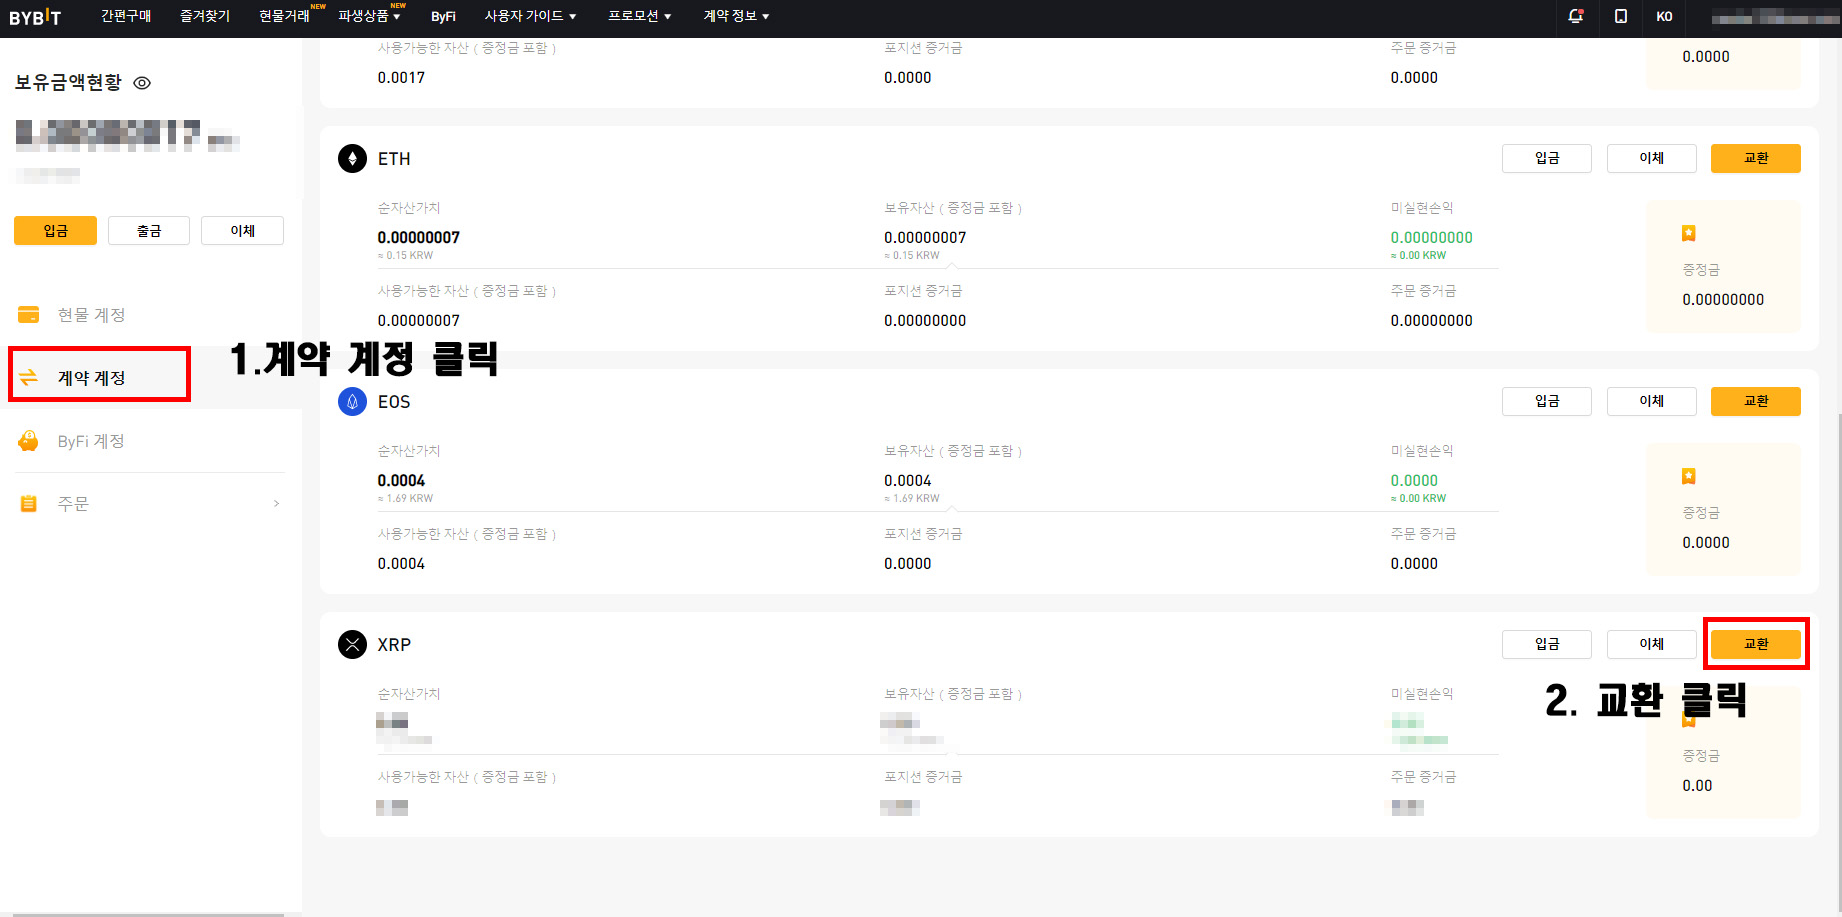Toggle balance visibility next to 보유금액현황

pos(142,83)
